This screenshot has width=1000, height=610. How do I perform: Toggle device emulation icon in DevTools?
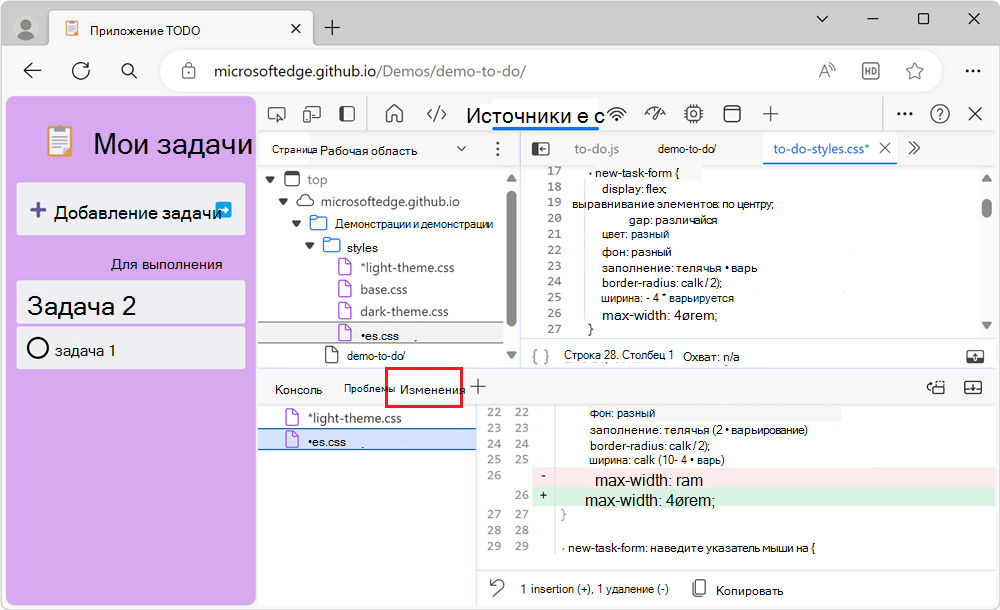[x=311, y=114]
